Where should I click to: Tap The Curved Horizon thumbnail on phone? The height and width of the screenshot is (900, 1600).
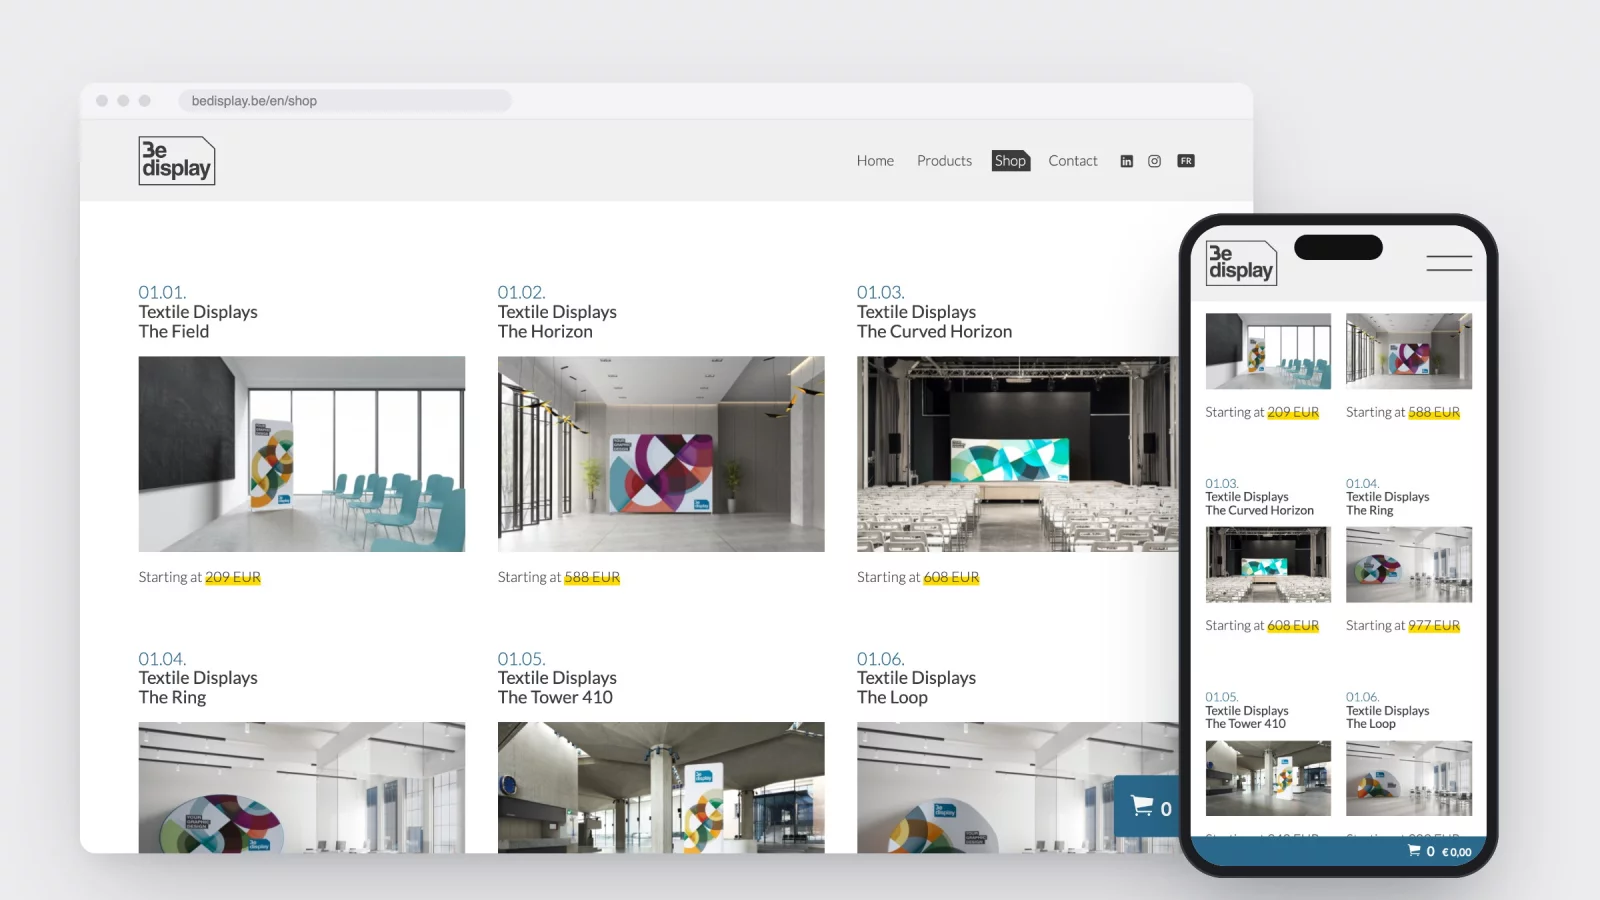tap(1268, 565)
